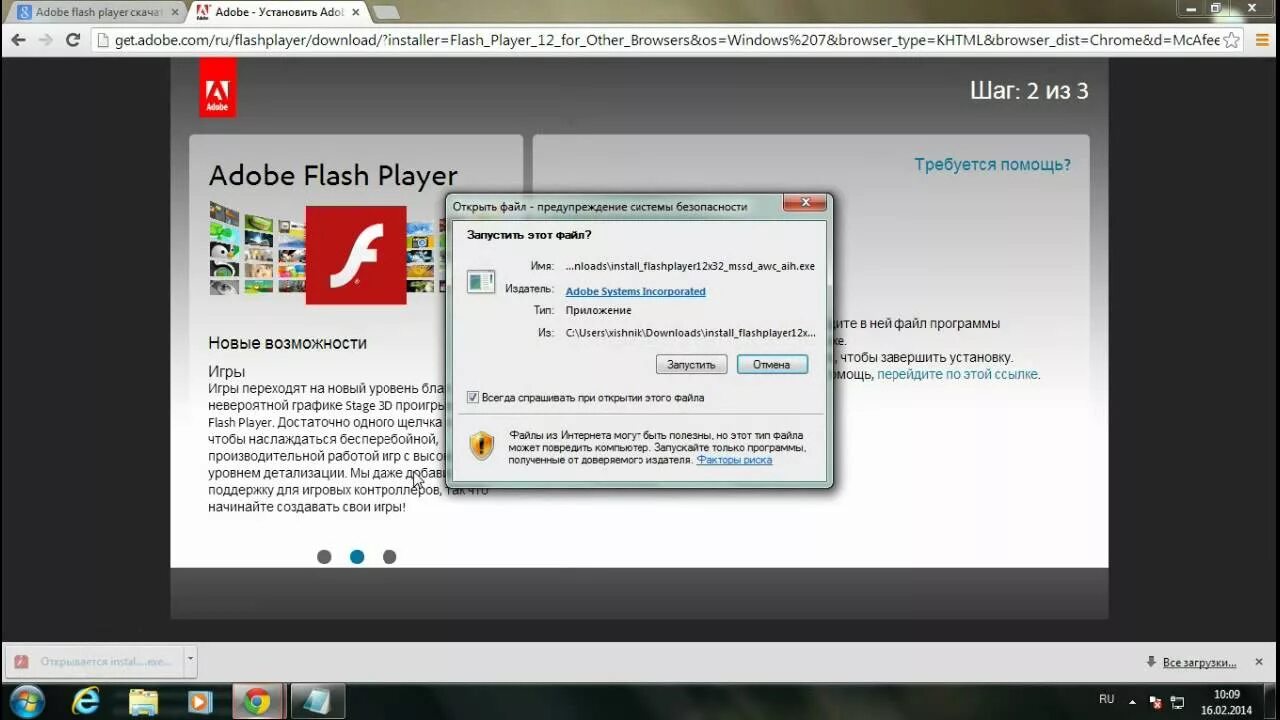Click the network tray icon
The height and width of the screenshot is (720, 1280).
(x=1177, y=702)
